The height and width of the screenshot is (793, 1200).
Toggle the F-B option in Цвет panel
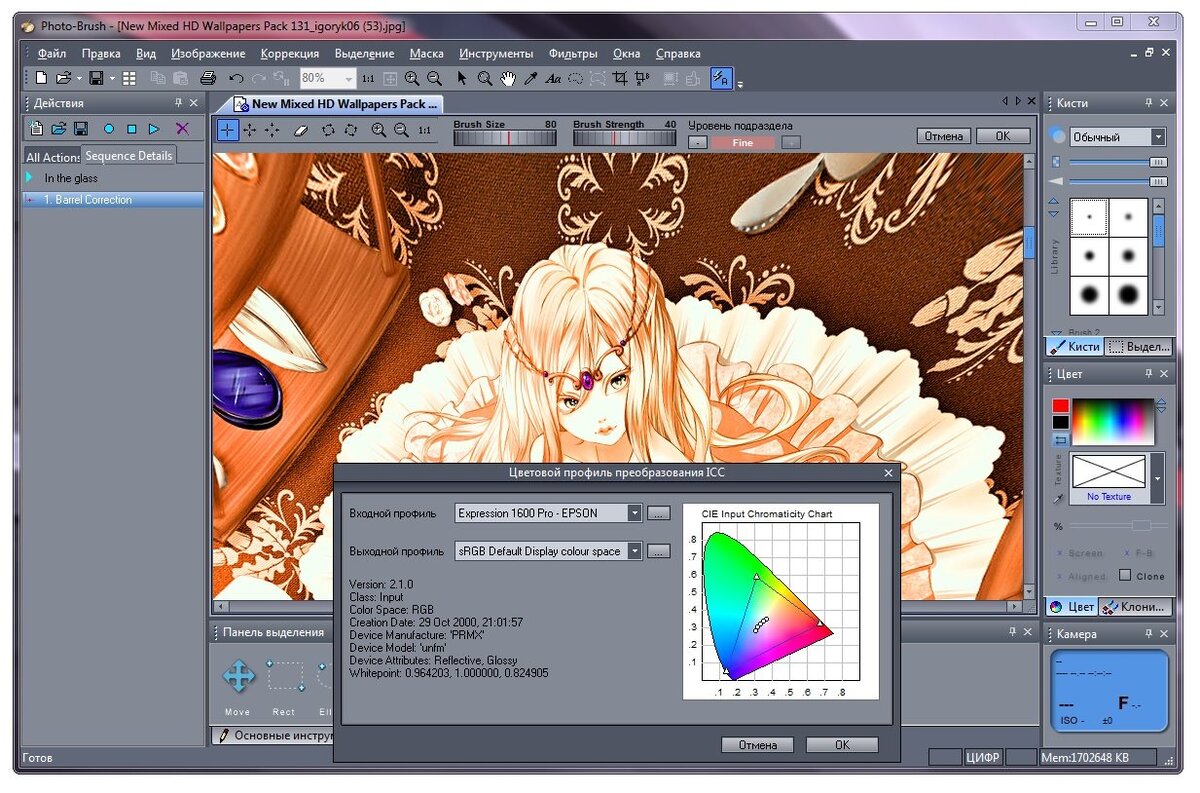(x=1137, y=553)
